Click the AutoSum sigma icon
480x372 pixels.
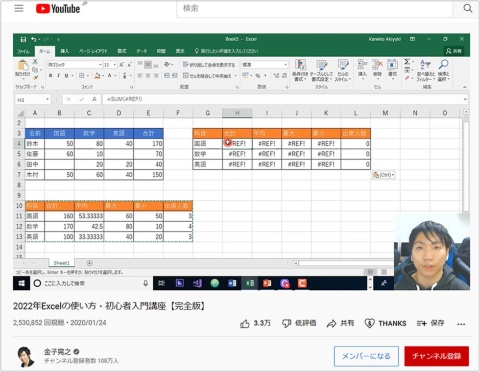click(x=407, y=62)
